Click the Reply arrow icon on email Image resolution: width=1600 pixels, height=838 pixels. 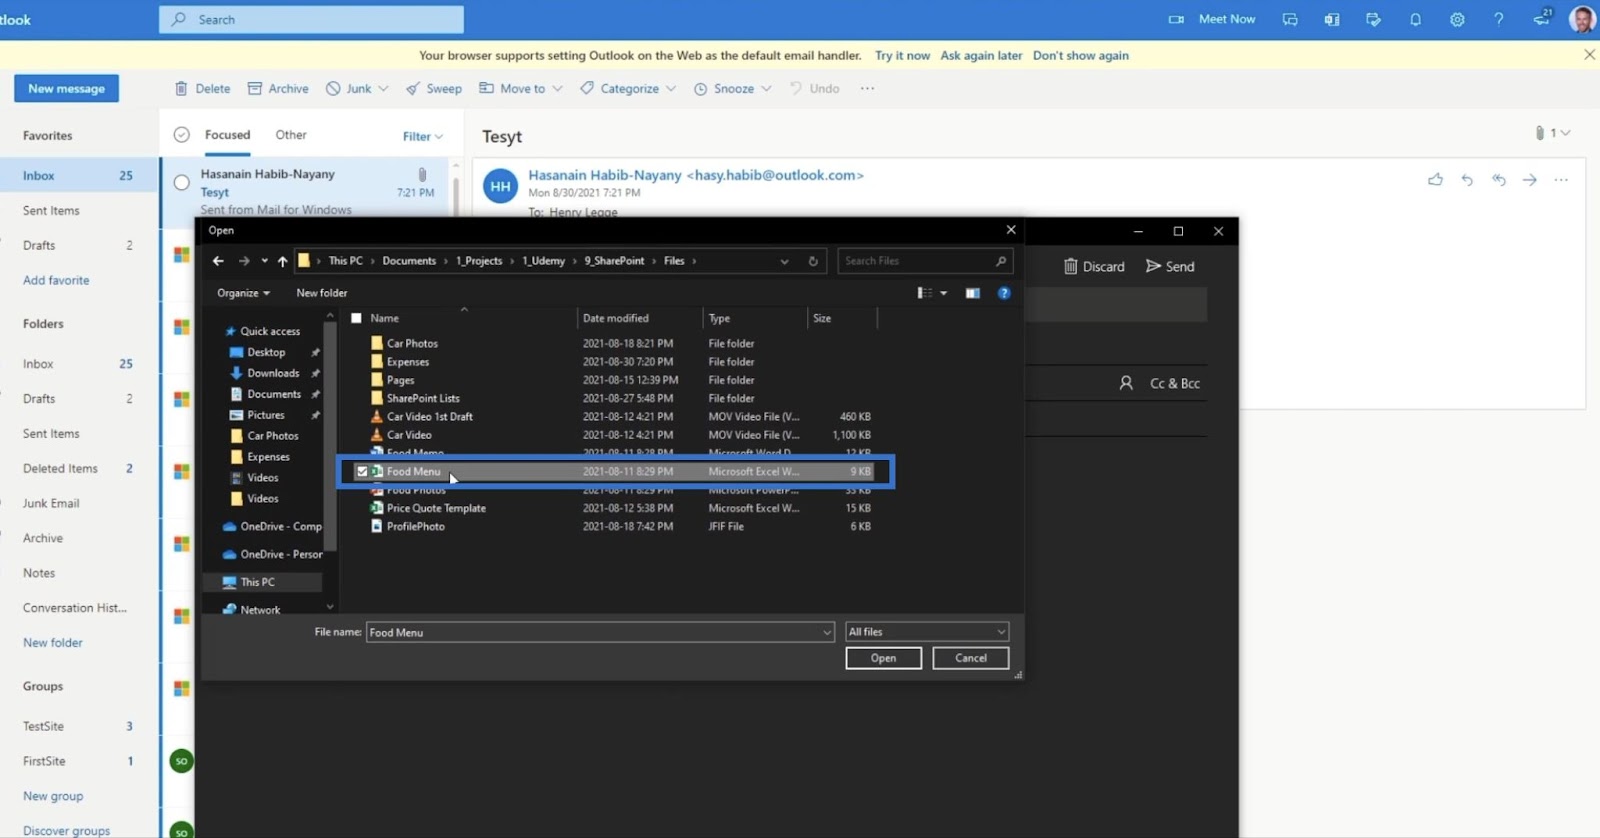point(1467,180)
